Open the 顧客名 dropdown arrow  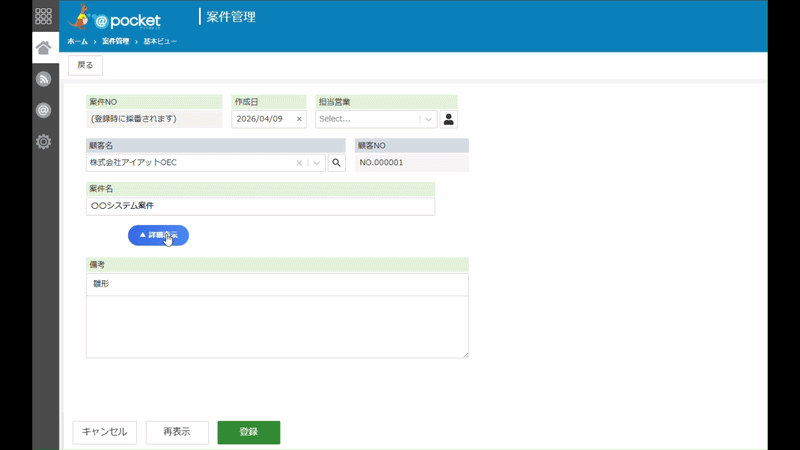[316, 163]
